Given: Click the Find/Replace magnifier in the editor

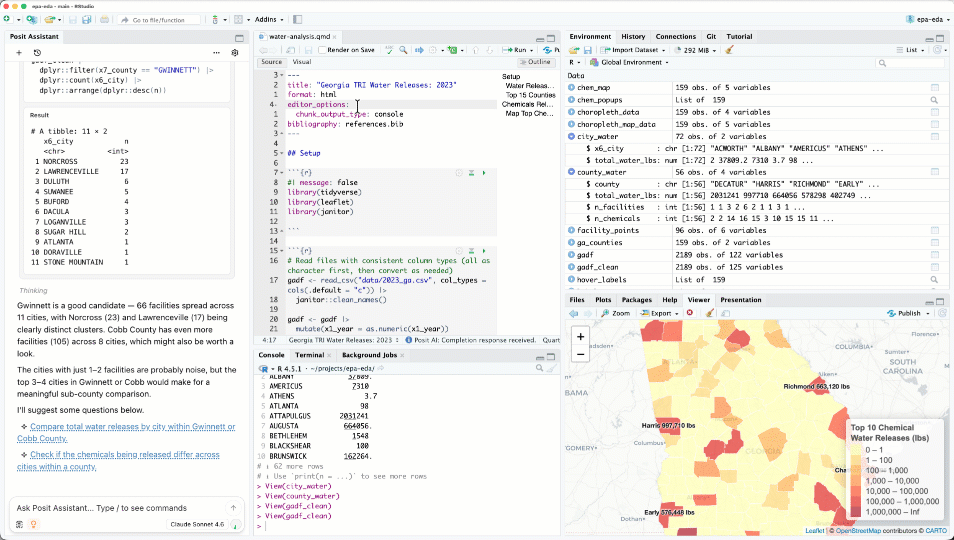Looking at the screenshot, I should point(403,50).
